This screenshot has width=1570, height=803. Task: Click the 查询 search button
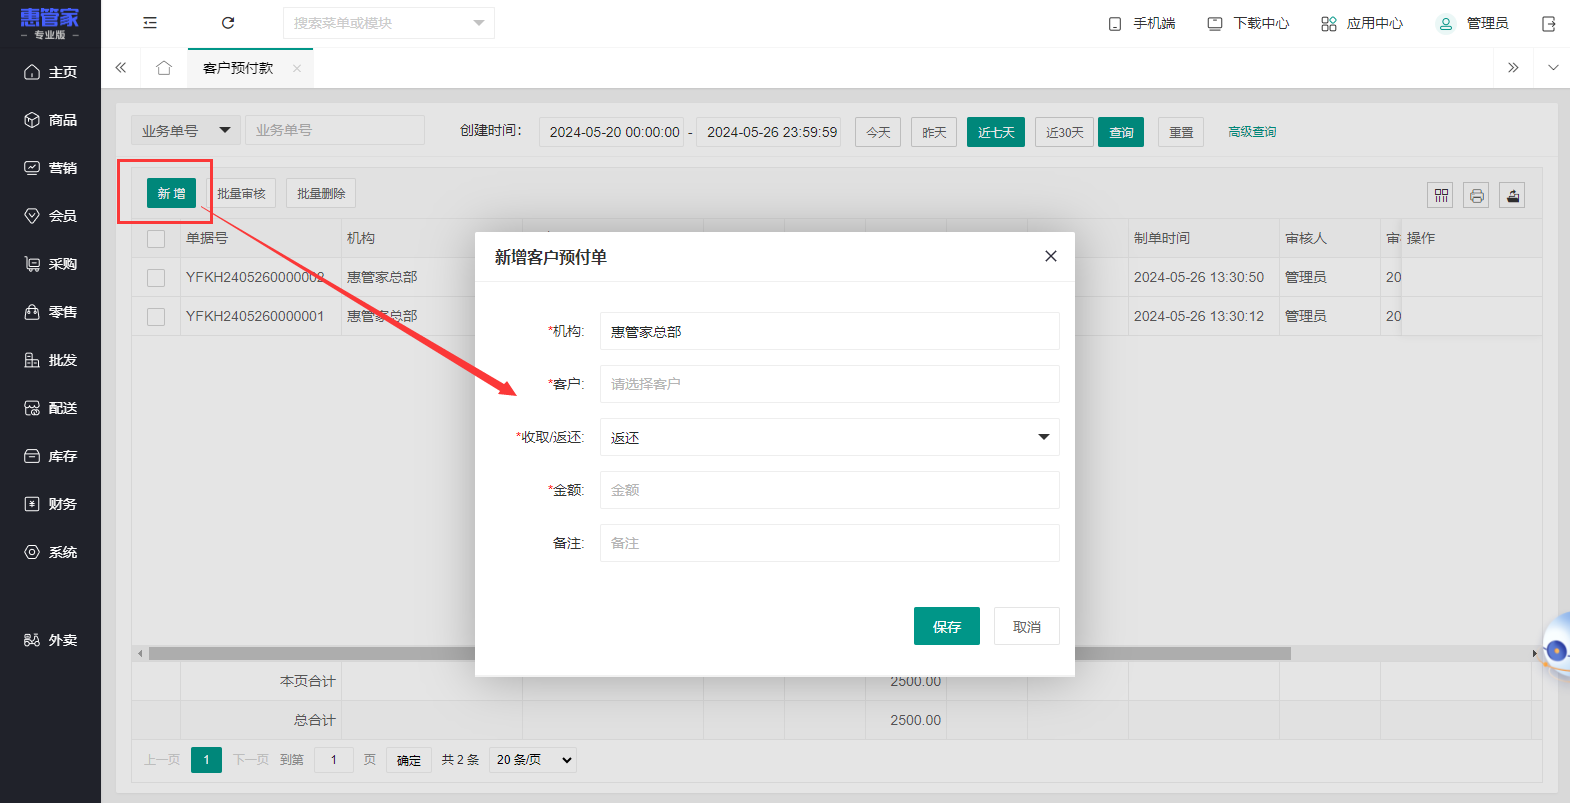coord(1121,132)
